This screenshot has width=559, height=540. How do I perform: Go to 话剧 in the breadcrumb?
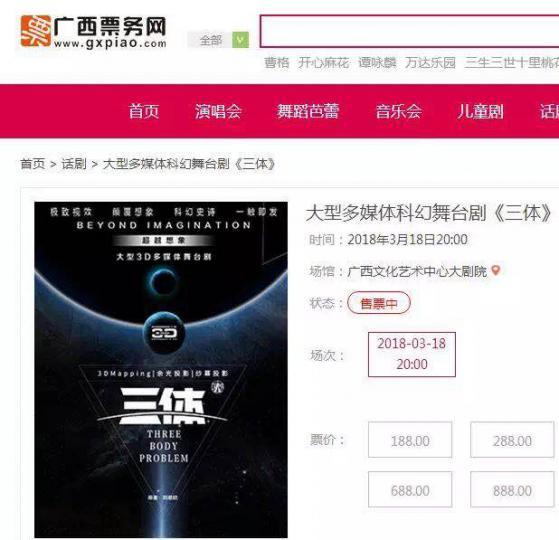coord(74,164)
